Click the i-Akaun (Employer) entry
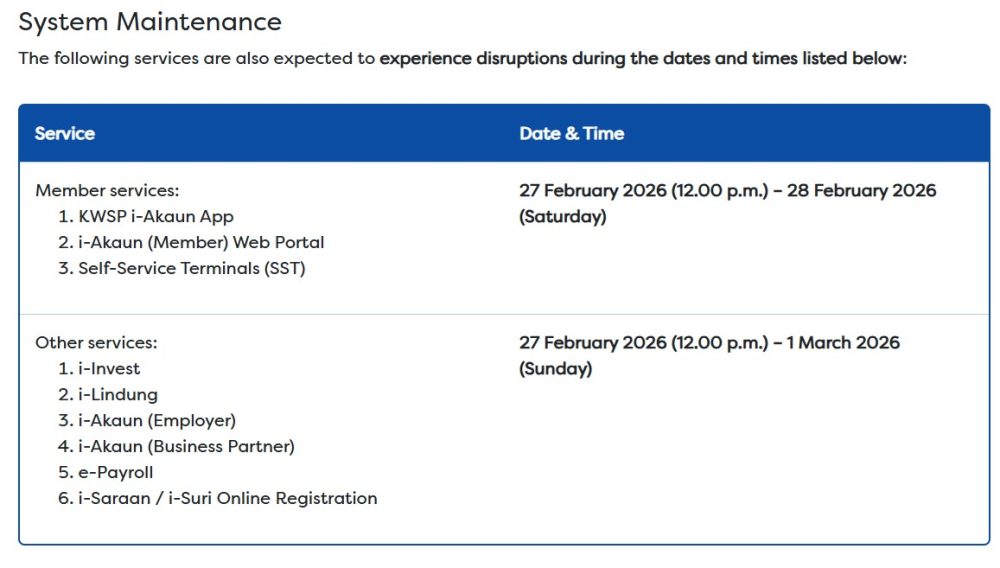 point(157,420)
